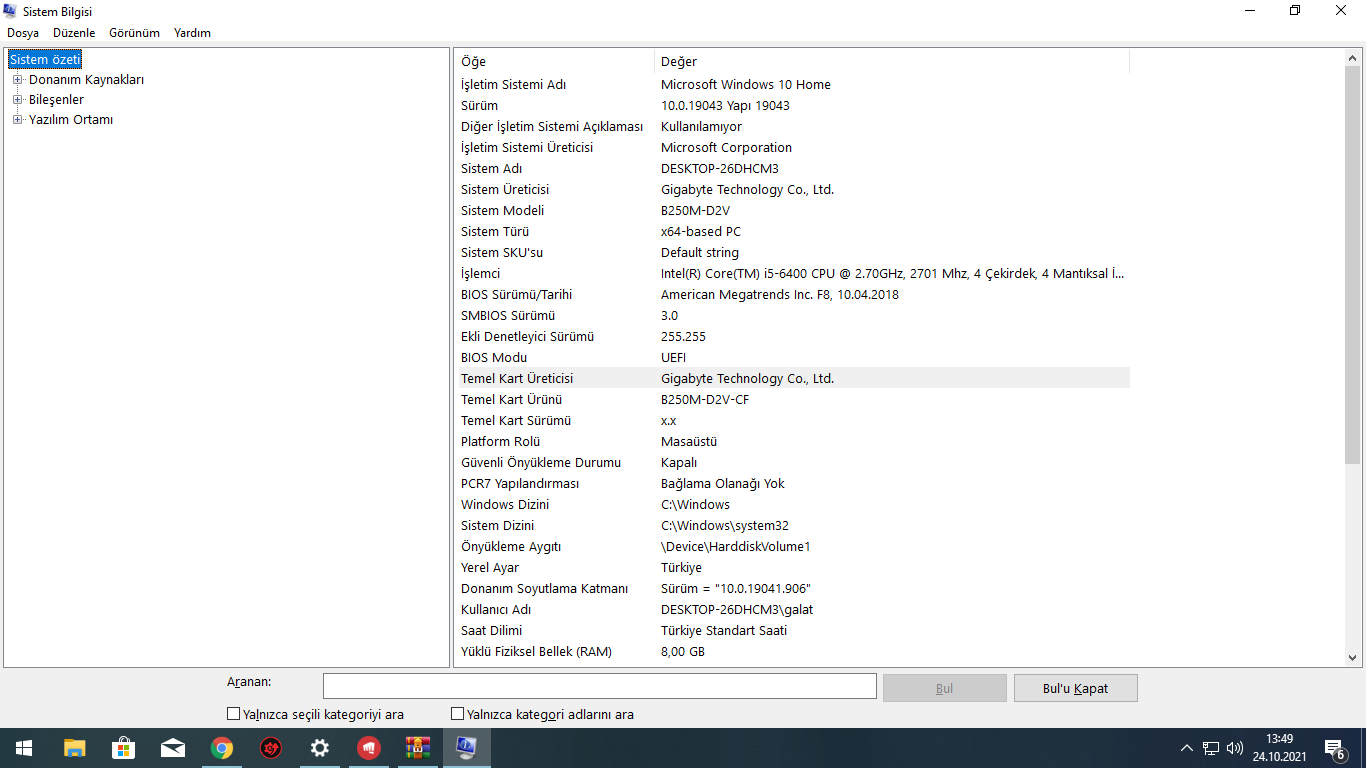Expand the Bileşenler tree node
The image size is (1366, 768).
[x=17, y=100]
